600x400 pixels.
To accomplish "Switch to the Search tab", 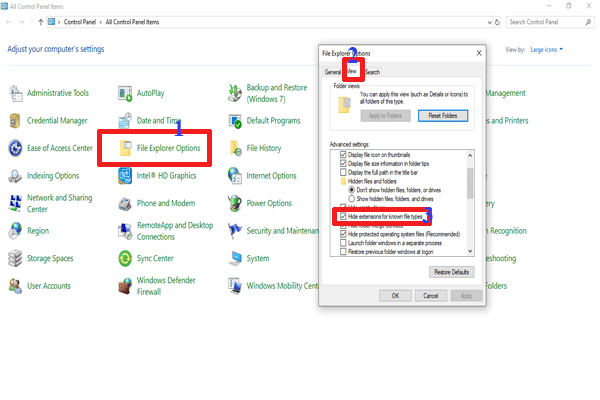I will point(372,72).
